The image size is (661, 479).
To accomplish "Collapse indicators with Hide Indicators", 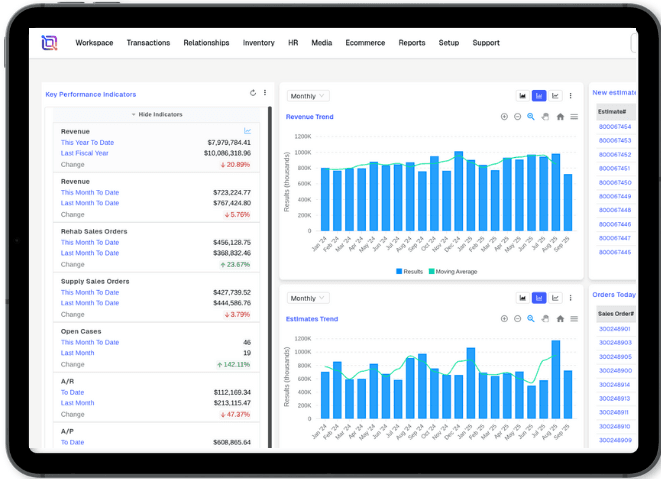I will [x=157, y=114].
